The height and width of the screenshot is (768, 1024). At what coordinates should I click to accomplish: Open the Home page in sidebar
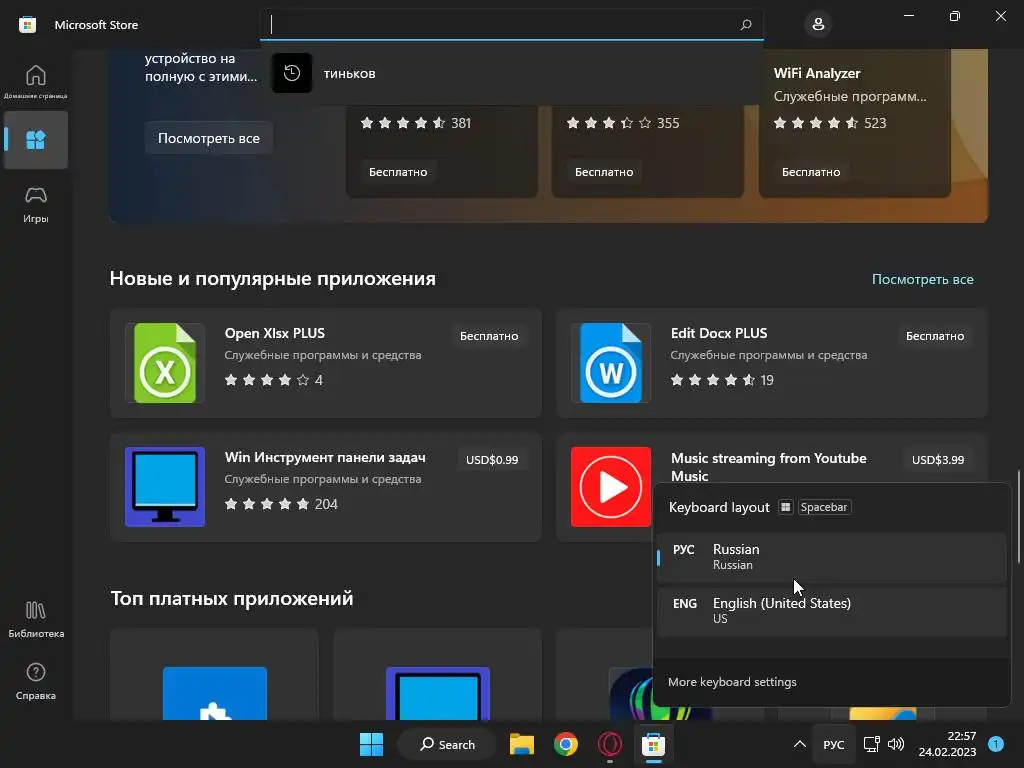point(35,81)
